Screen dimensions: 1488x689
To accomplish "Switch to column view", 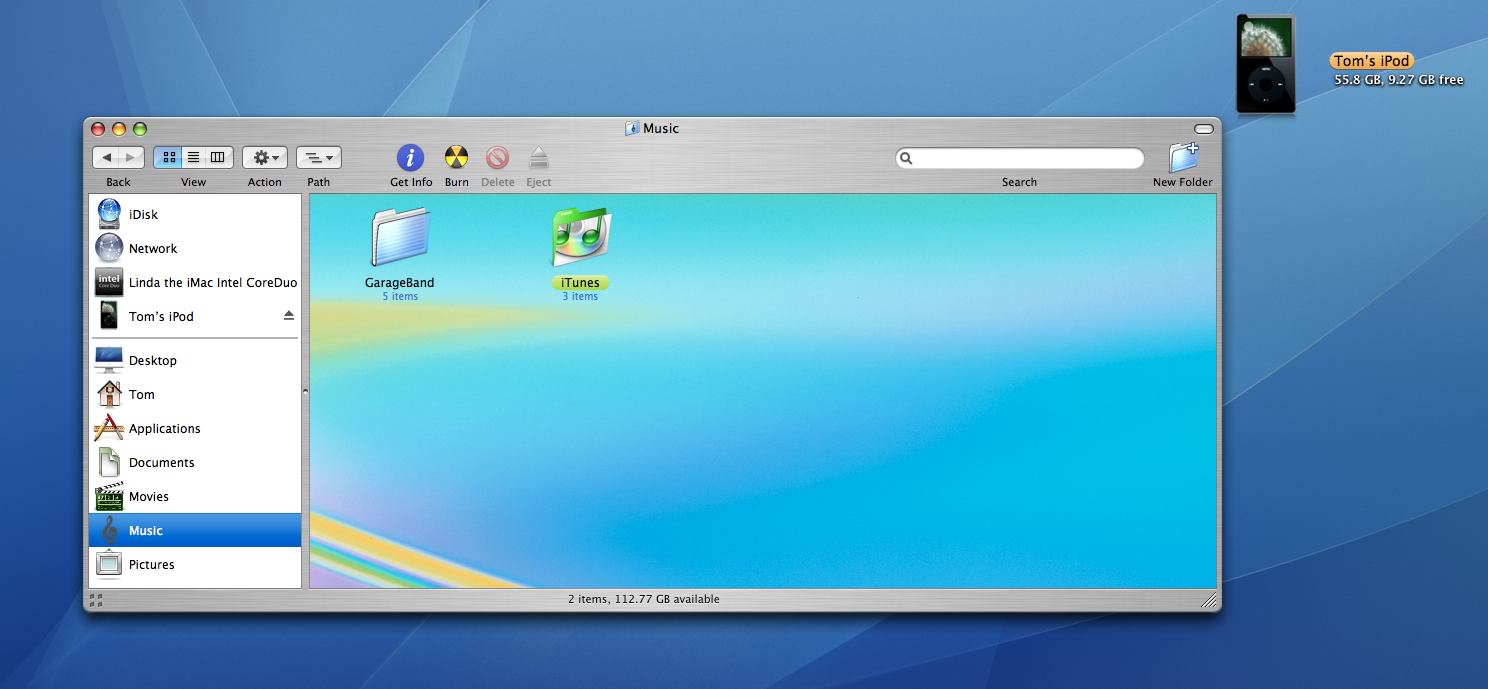I will 219,158.
